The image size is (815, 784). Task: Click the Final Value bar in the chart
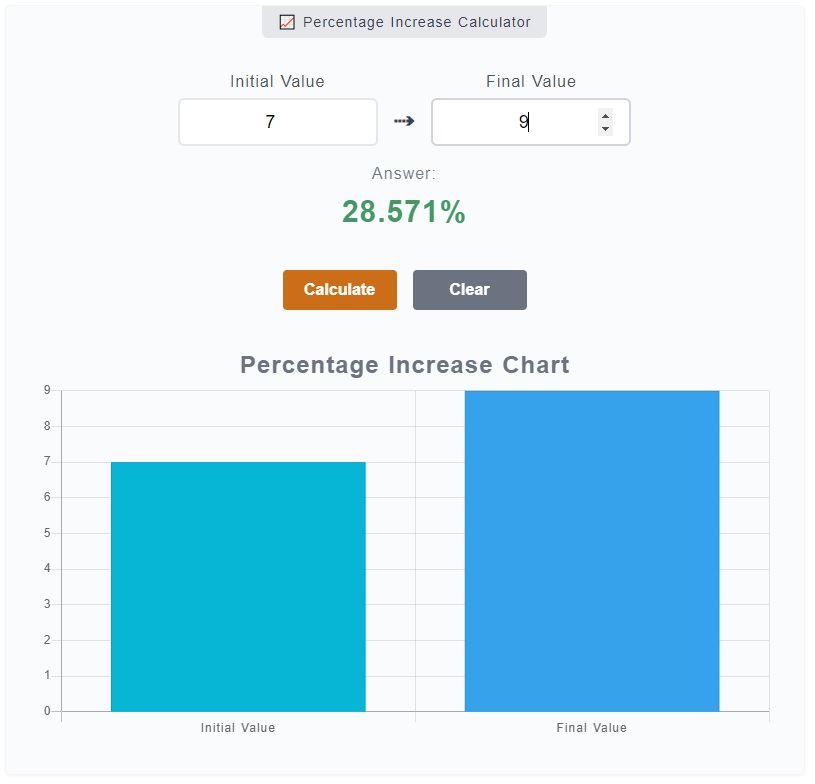(591, 550)
